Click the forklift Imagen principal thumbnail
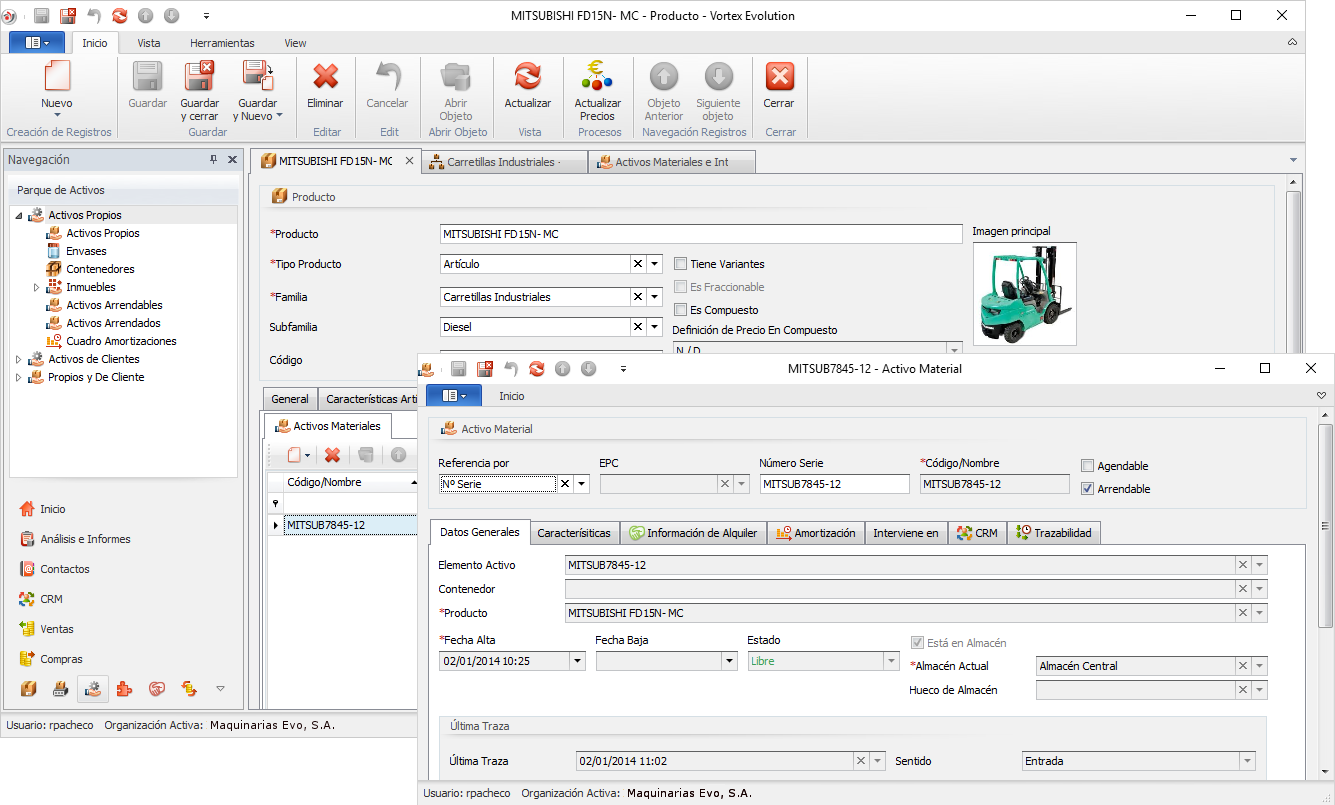 pos(1025,293)
